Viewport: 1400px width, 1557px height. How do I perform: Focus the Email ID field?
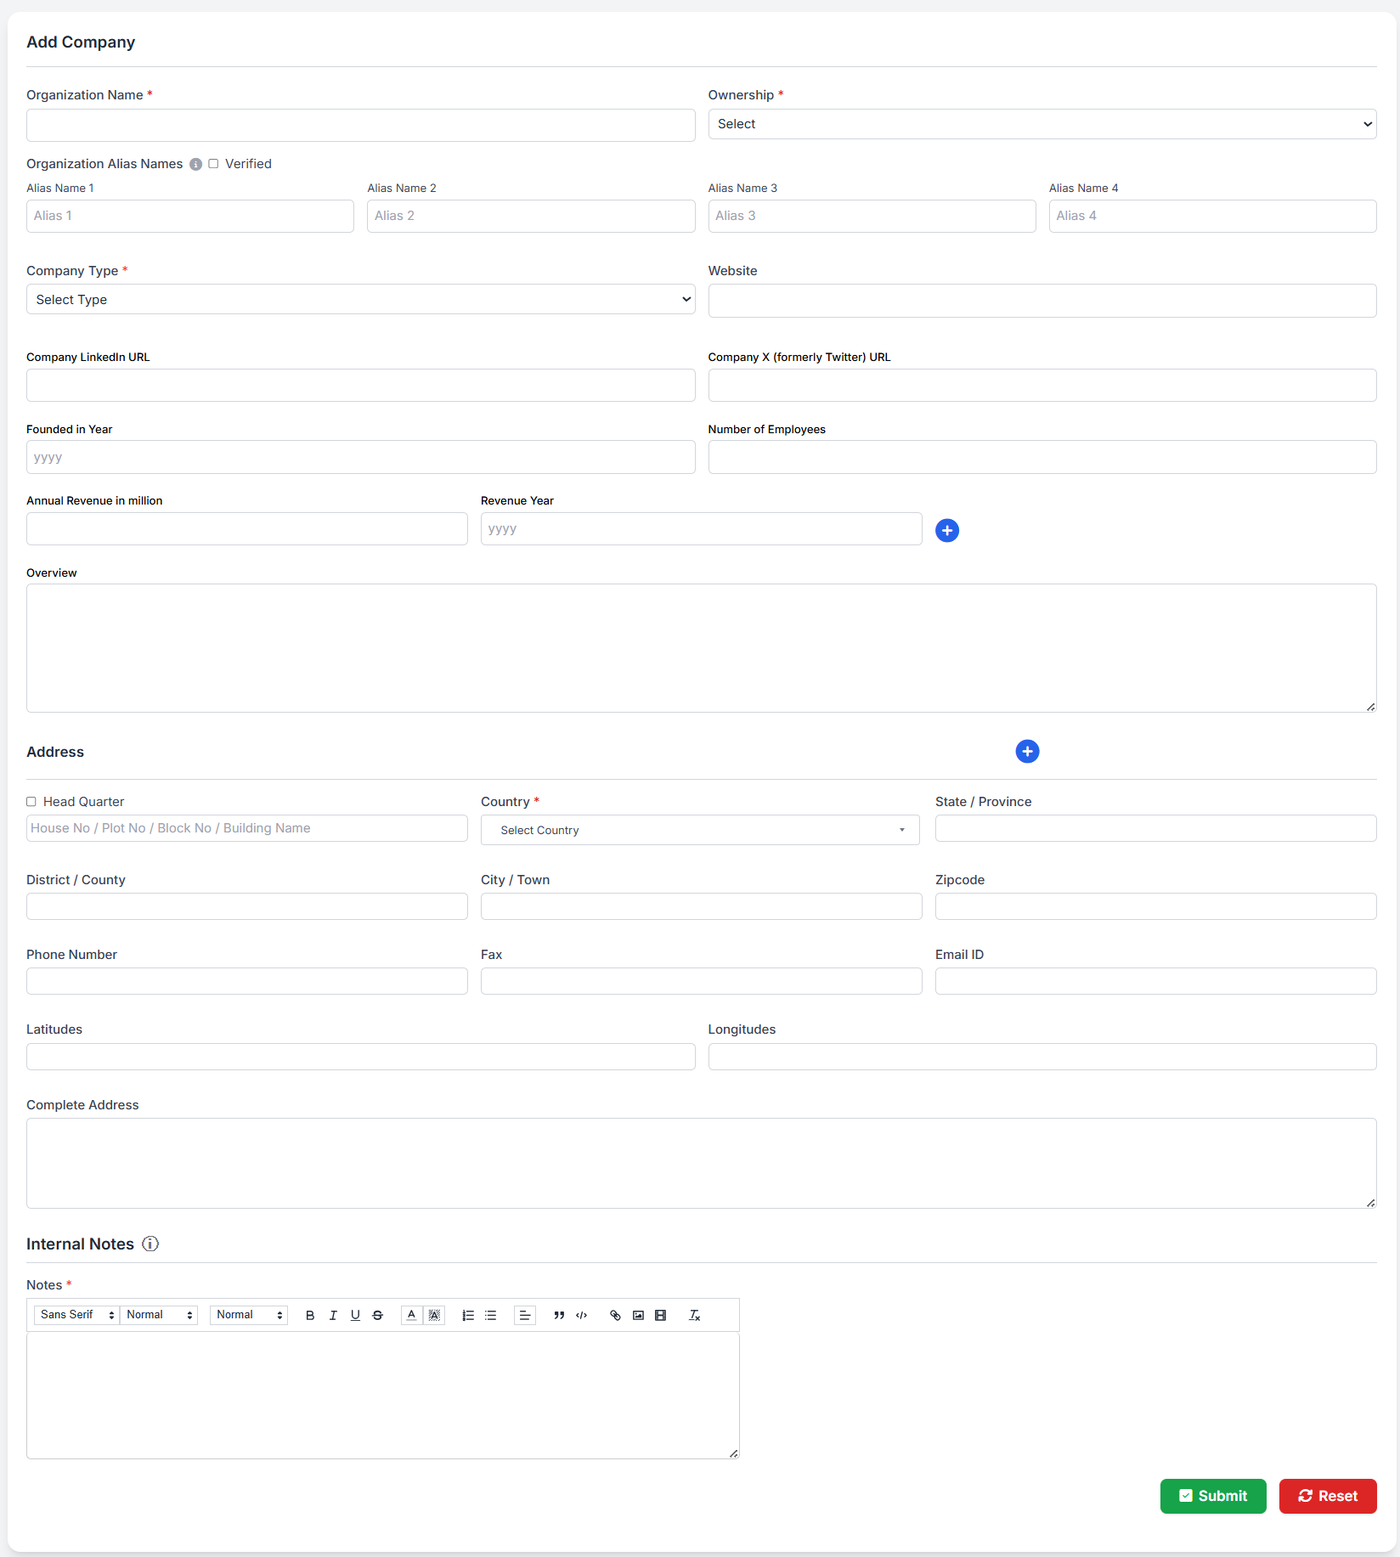pyautogui.click(x=1156, y=981)
